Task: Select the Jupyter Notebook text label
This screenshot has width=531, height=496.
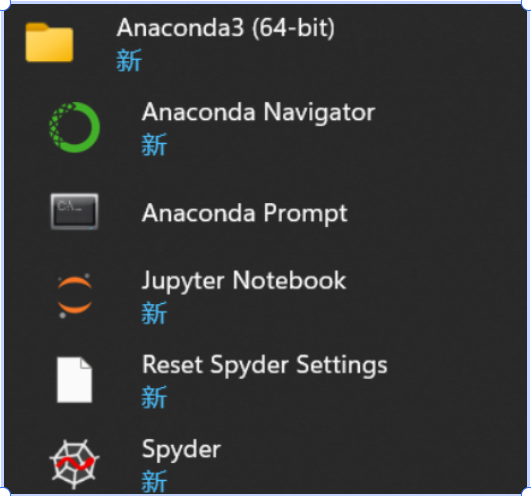Action: point(244,281)
